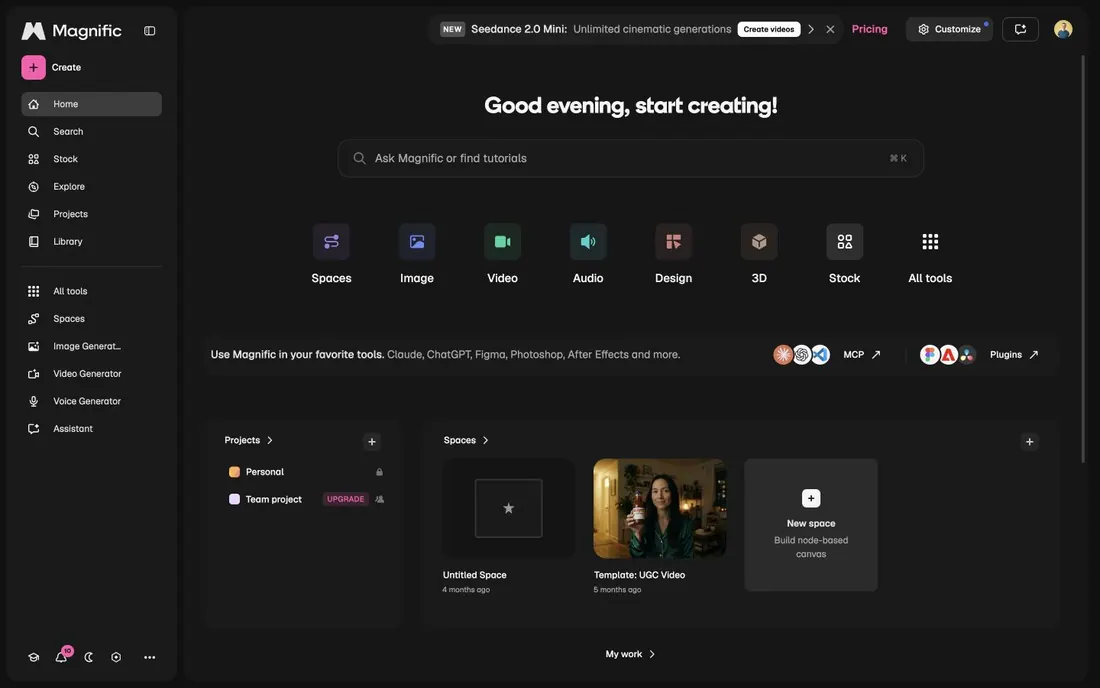
Task: Click the chat icon button near the avatar
Action: click(x=1020, y=29)
